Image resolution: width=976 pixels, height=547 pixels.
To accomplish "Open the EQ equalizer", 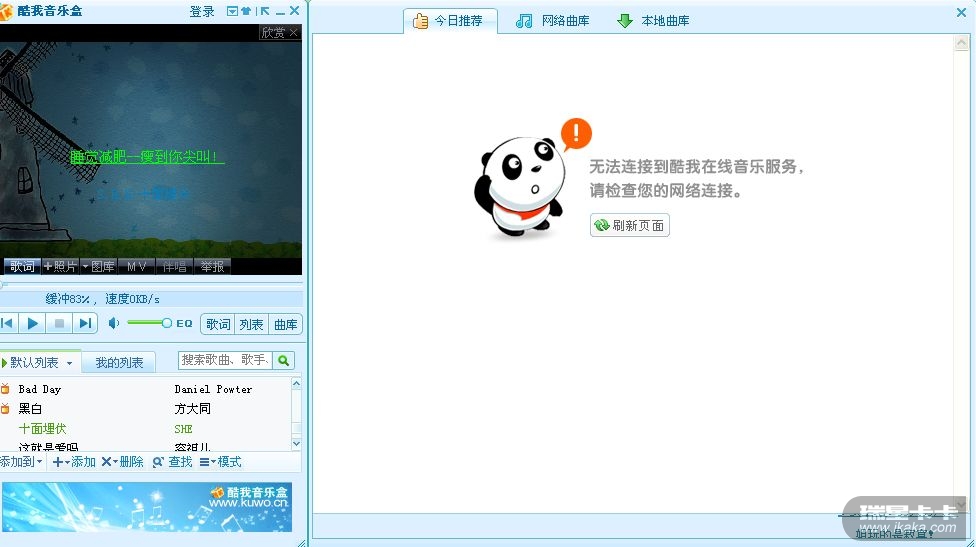I will [x=184, y=324].
